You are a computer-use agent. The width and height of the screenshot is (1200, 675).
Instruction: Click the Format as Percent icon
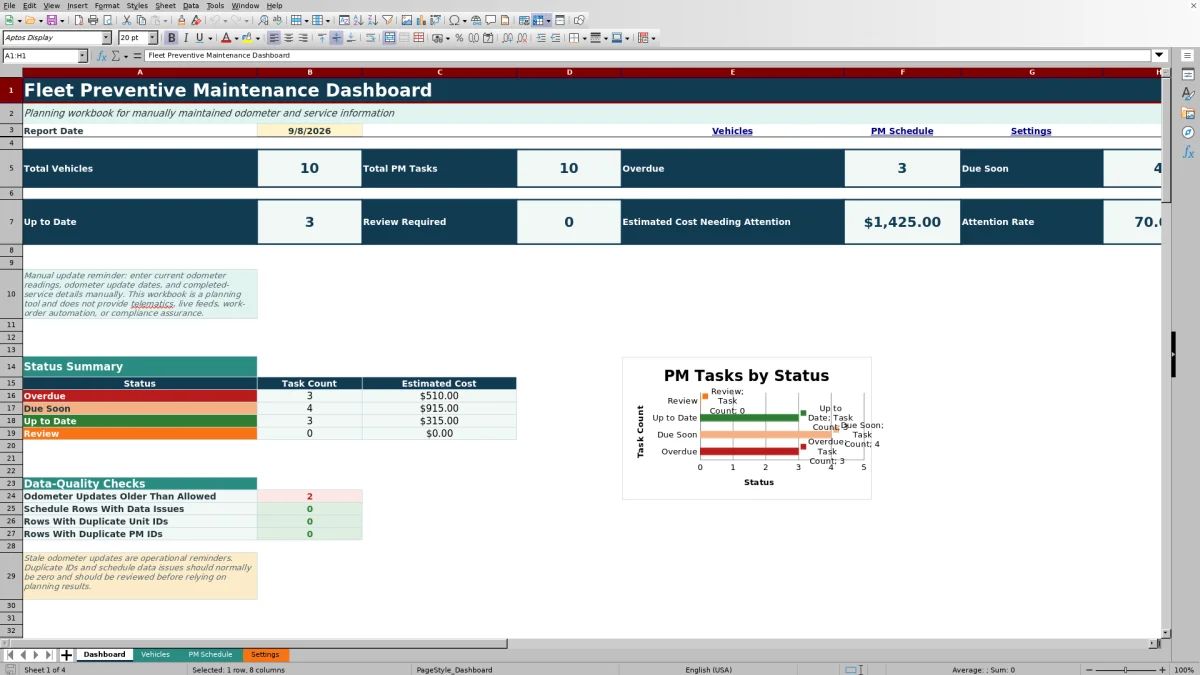click(459, 38)
